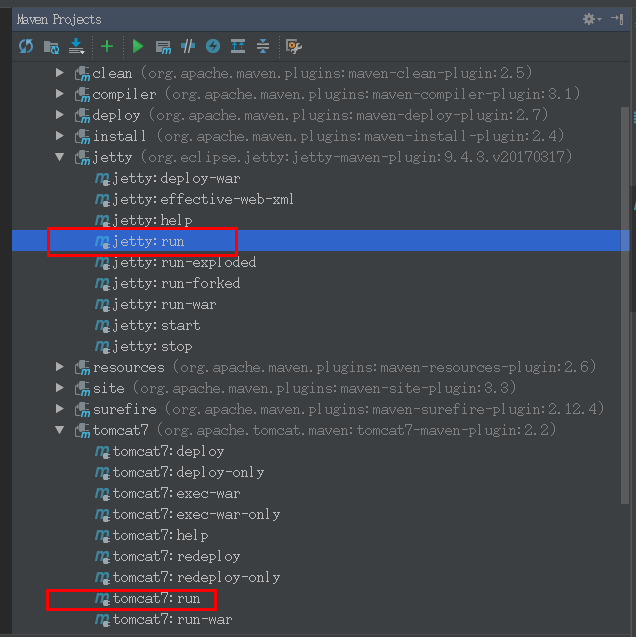Select jetty:deploy-war goal
The width and height of the screenshot is (636, 637).
pos(167,178)
